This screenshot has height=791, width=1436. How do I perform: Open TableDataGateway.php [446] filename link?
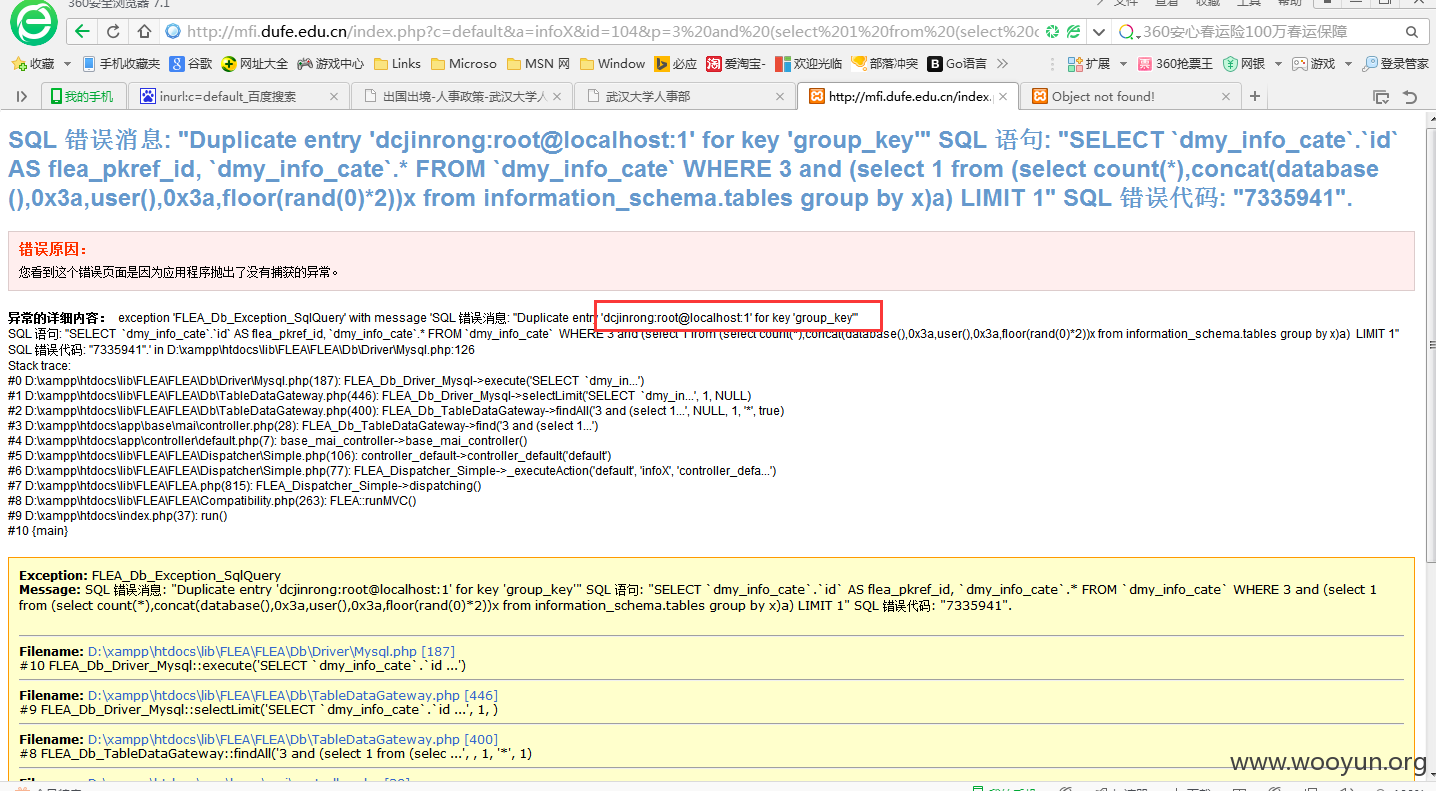click(293, 696)
